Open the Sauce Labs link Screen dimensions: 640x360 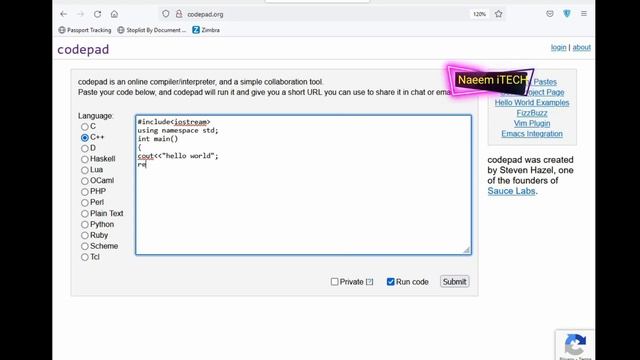point(511,191)
